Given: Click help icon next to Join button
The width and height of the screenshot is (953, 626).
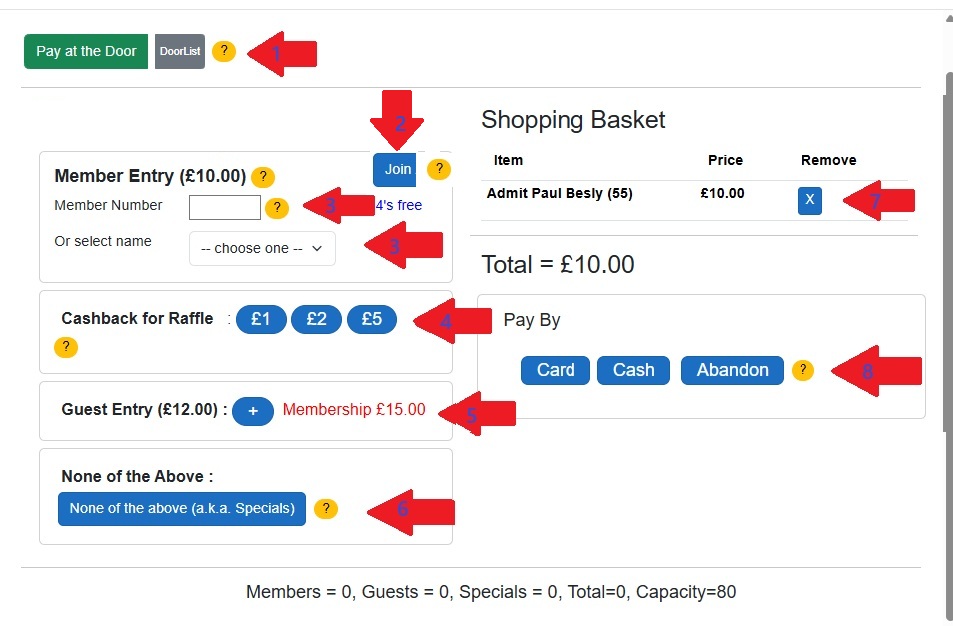Looking at the screenshot, I should [438, 169].
